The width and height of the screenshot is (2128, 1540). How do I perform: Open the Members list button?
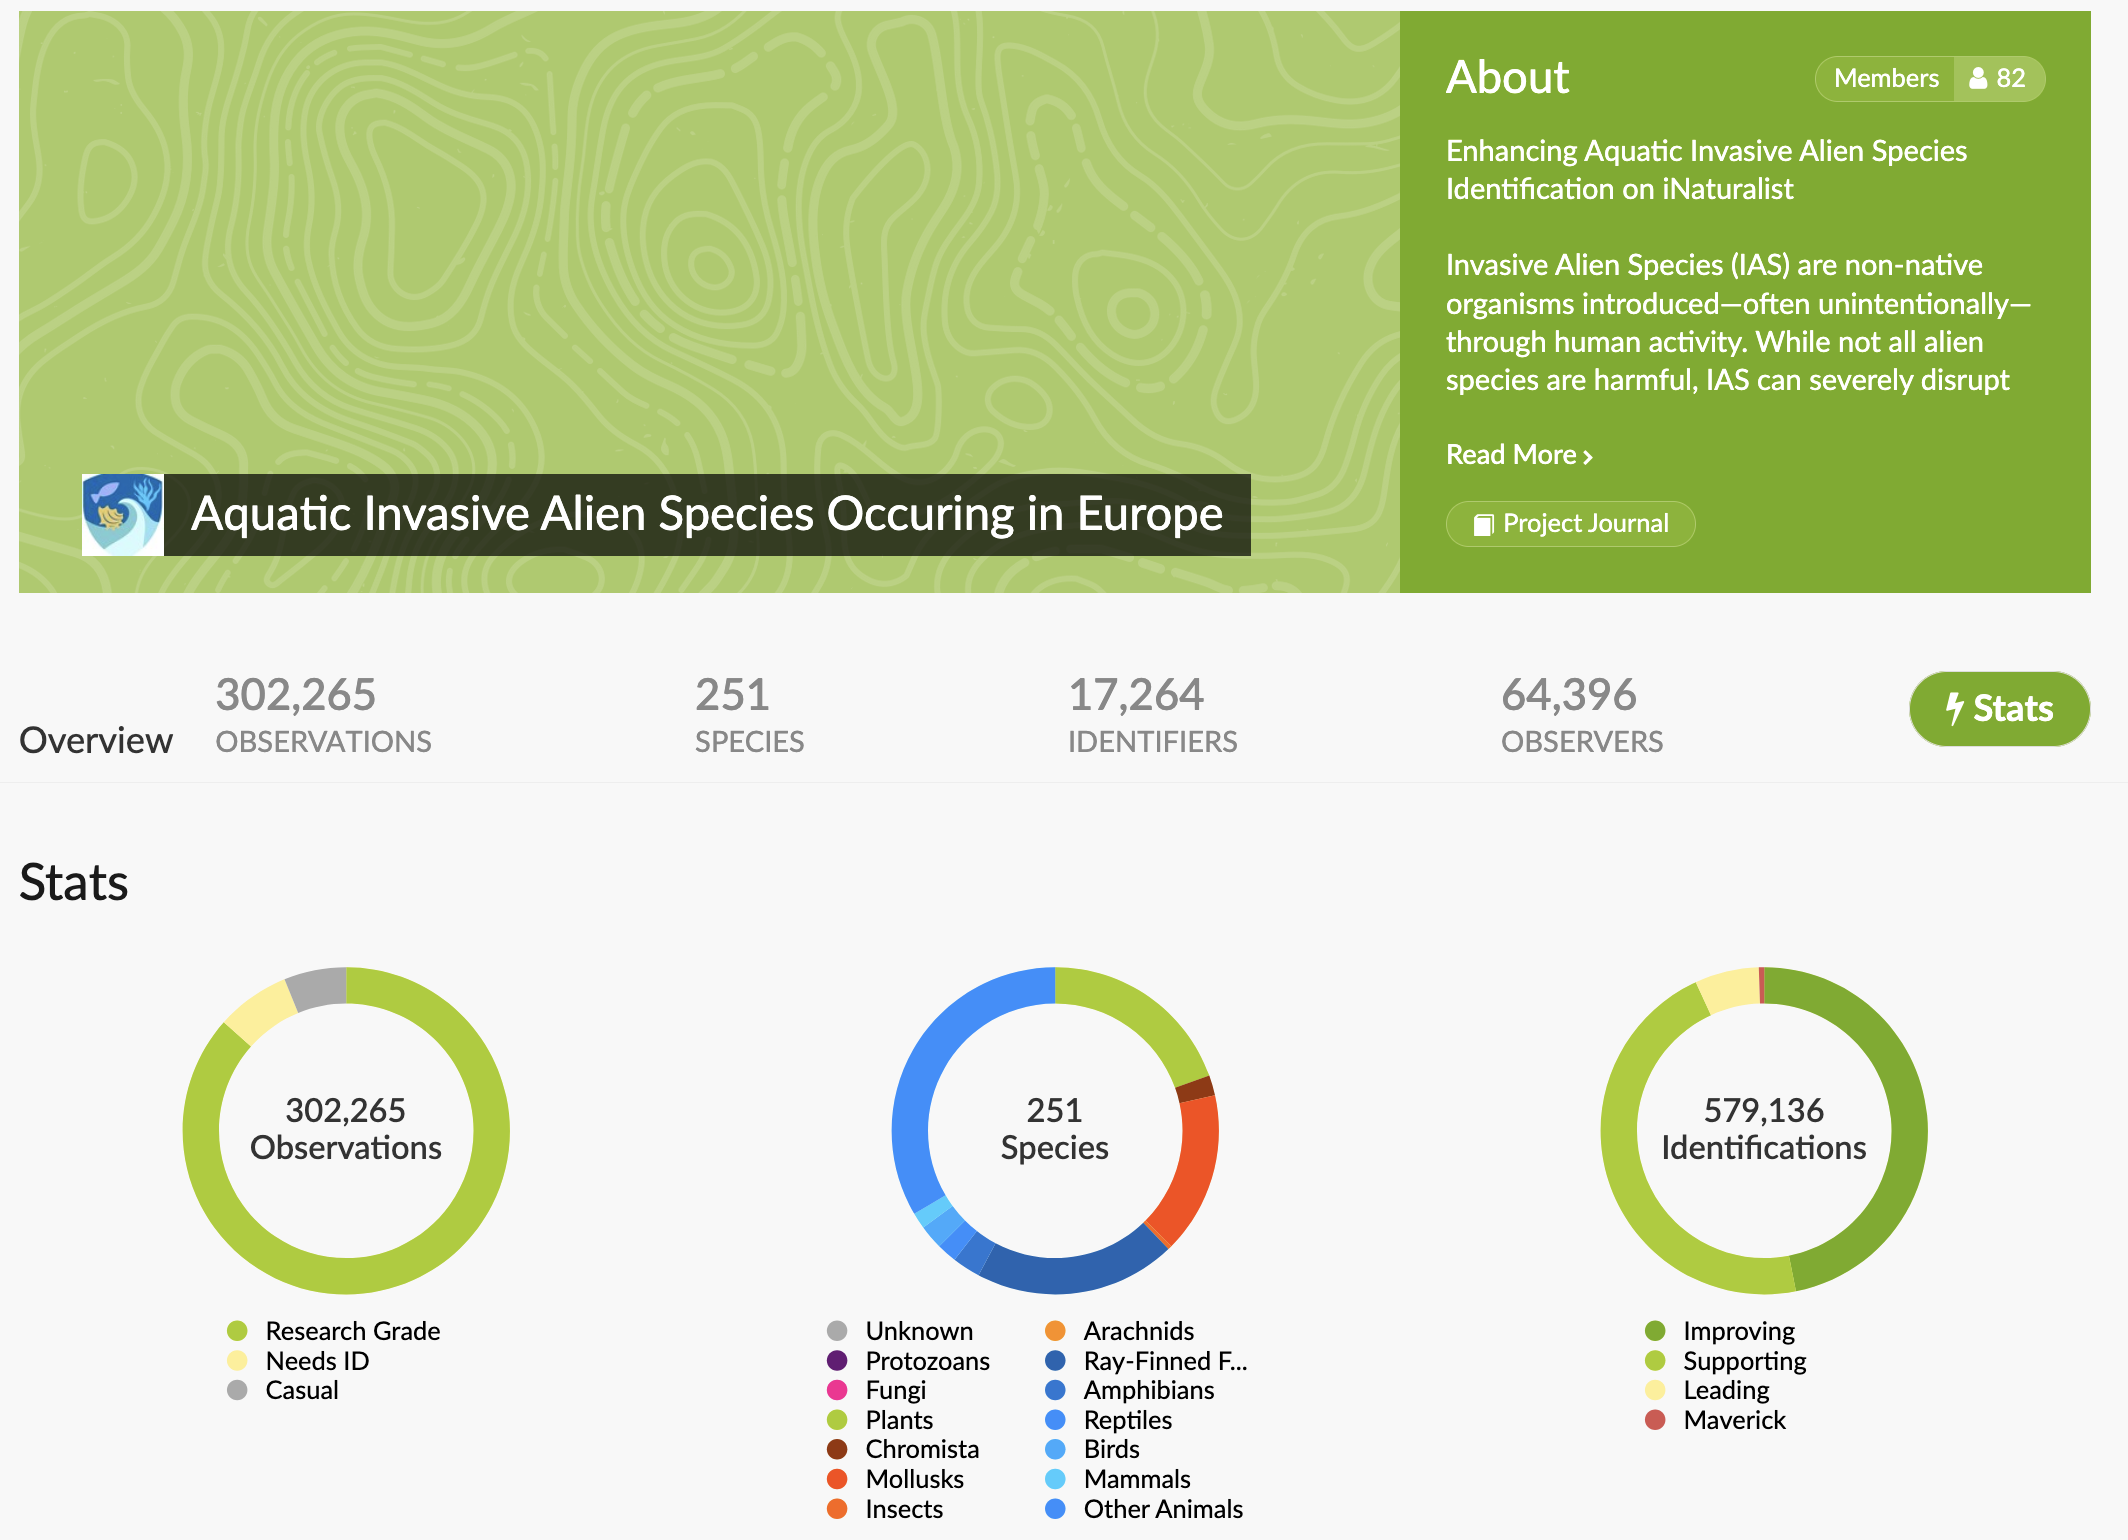pos(1885,78)
